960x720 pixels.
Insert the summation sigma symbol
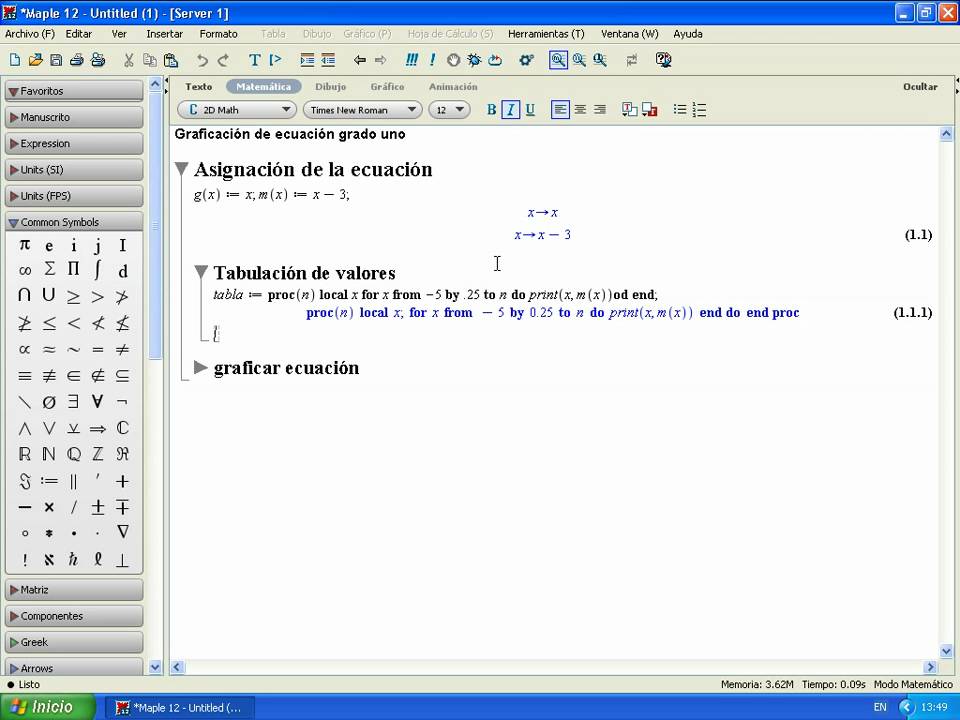click(x=49, y=269)
